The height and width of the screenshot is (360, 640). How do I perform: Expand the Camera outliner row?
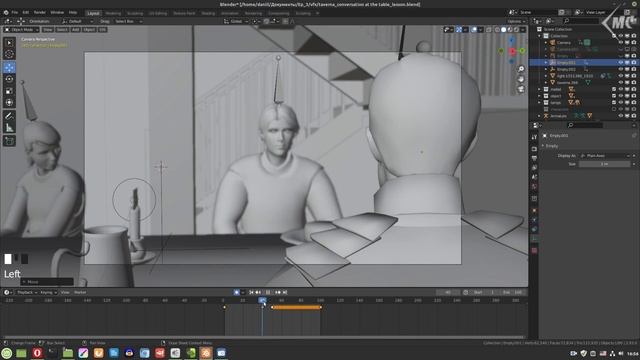[x=546, y=42]
